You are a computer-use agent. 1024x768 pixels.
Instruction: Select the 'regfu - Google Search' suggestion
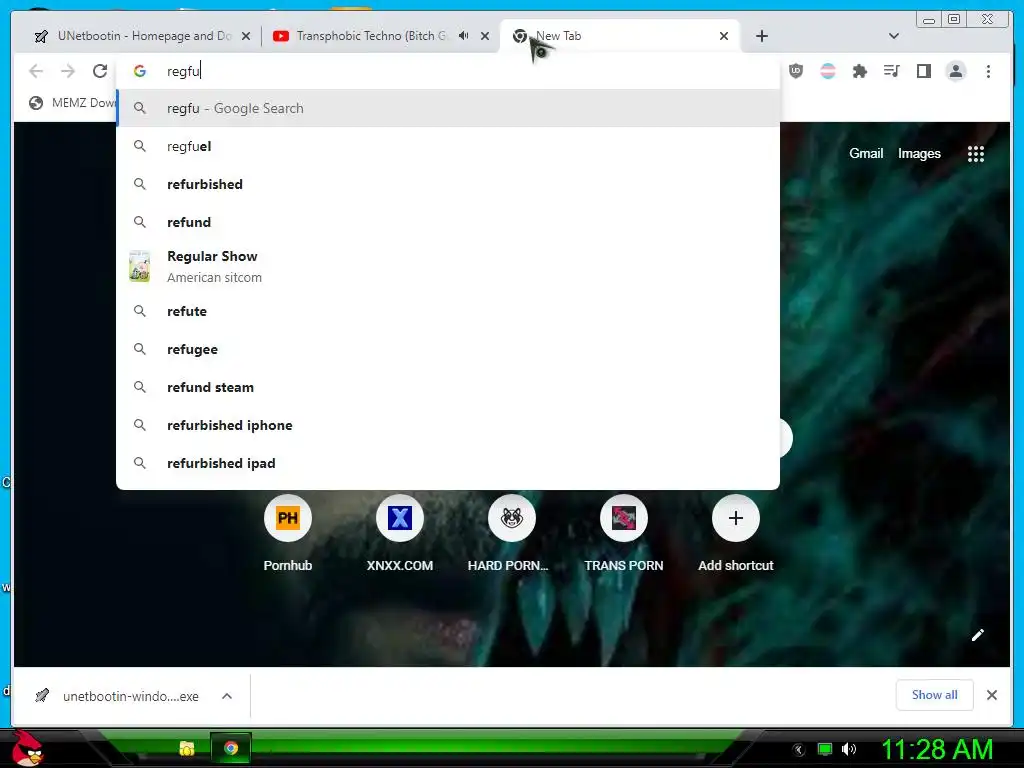448,108
